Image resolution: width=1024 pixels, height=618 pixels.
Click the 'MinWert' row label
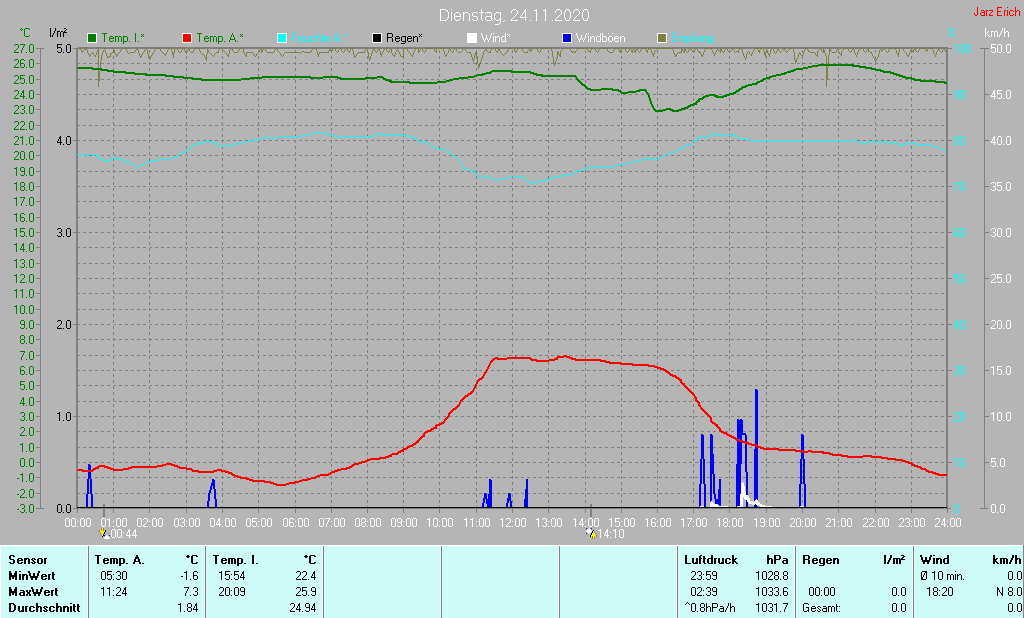[x=31, y=576]
